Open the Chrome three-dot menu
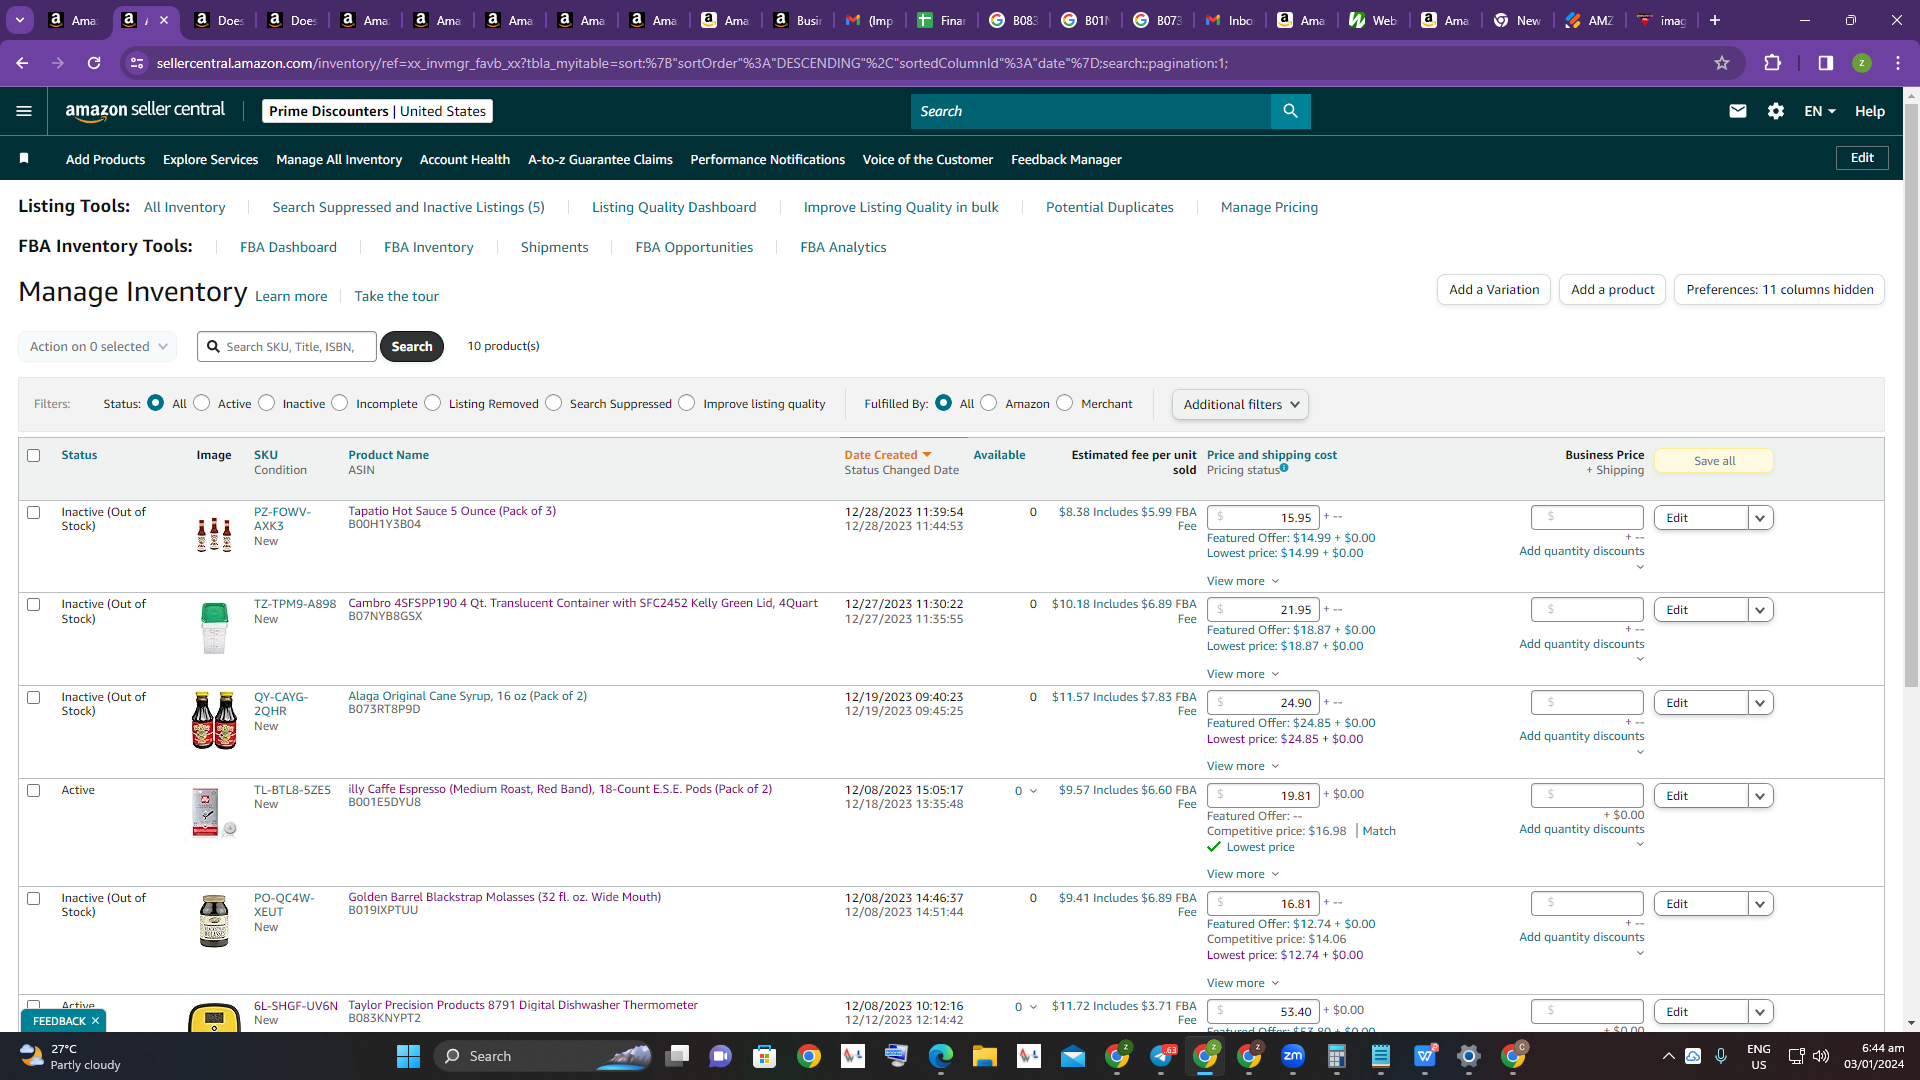The height and width of the screenshot is (1080, 1920). [1898, 63]
